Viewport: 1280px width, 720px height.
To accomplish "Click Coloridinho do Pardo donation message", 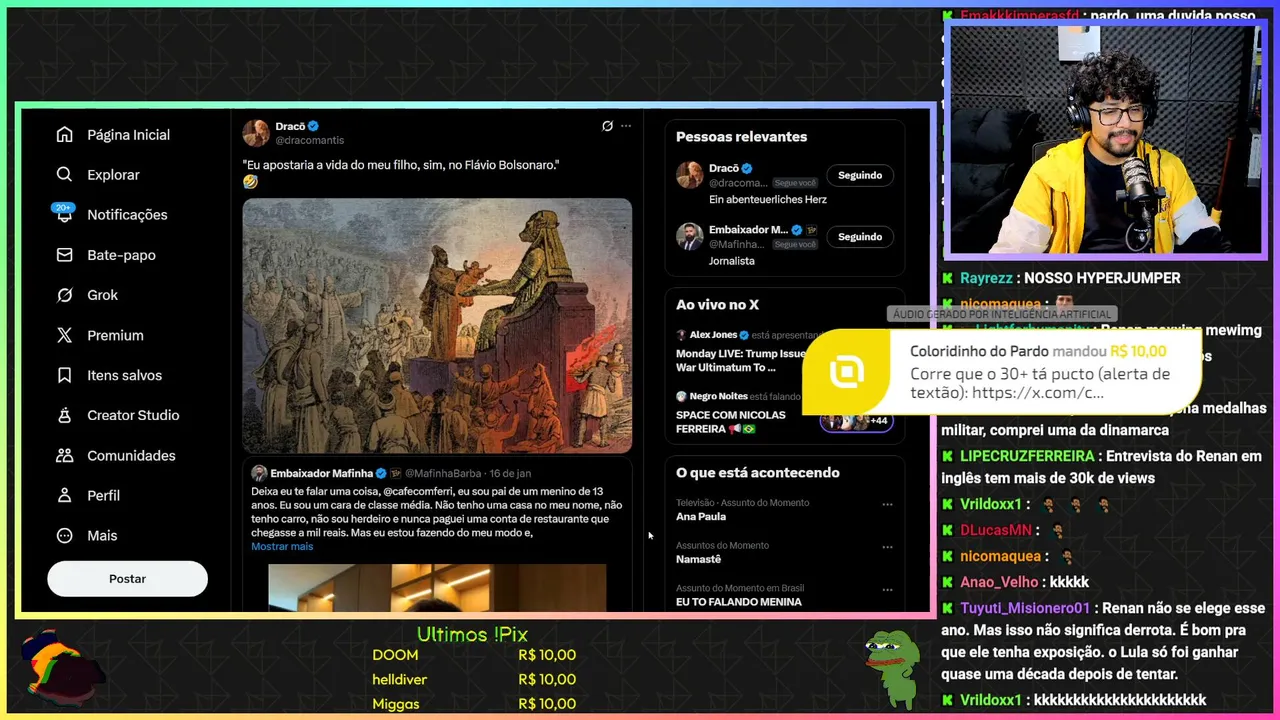I will pyautogui.click(x=1040, y=383).
